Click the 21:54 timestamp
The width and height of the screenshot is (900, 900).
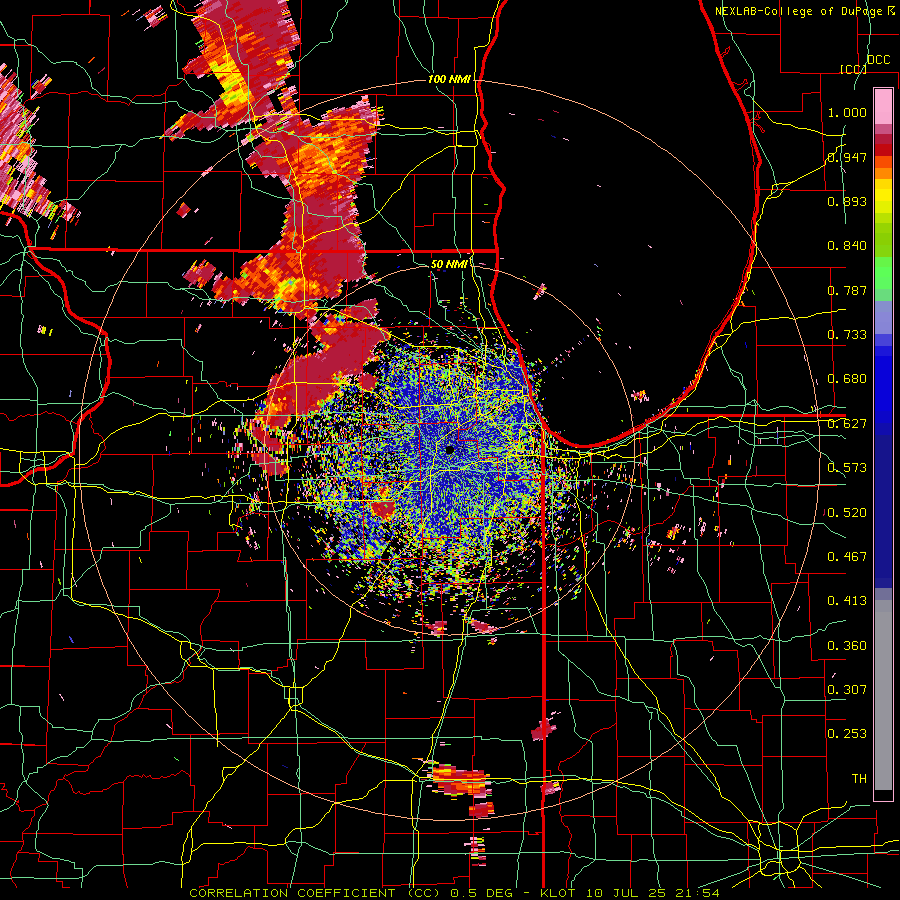pos(697,893)
